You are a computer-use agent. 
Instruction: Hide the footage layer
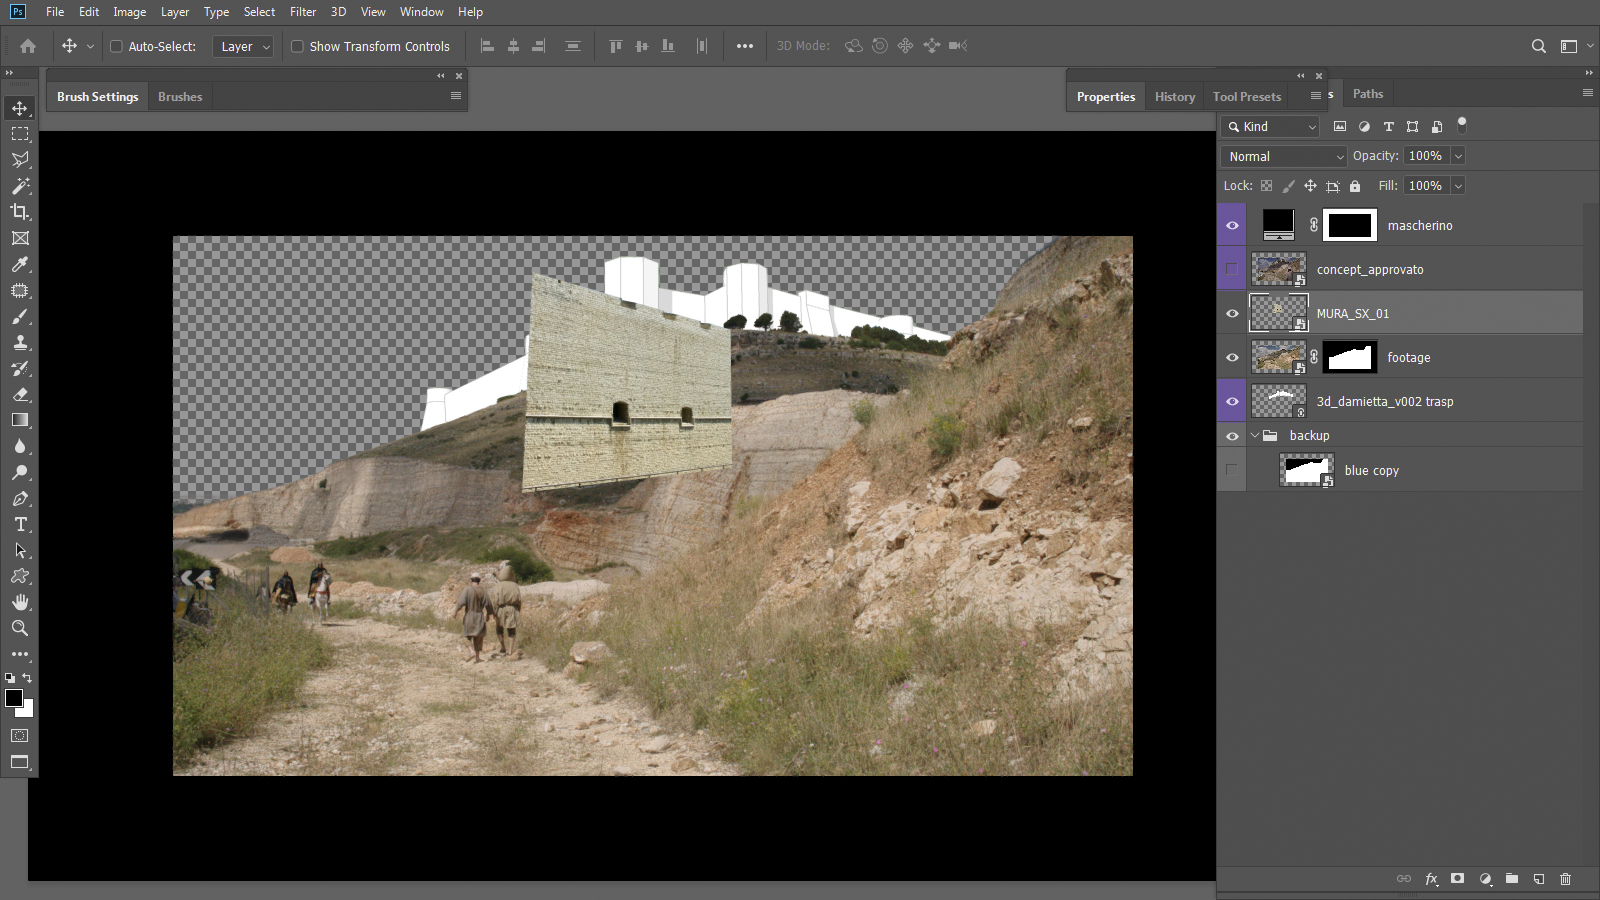pos(1232,357)
